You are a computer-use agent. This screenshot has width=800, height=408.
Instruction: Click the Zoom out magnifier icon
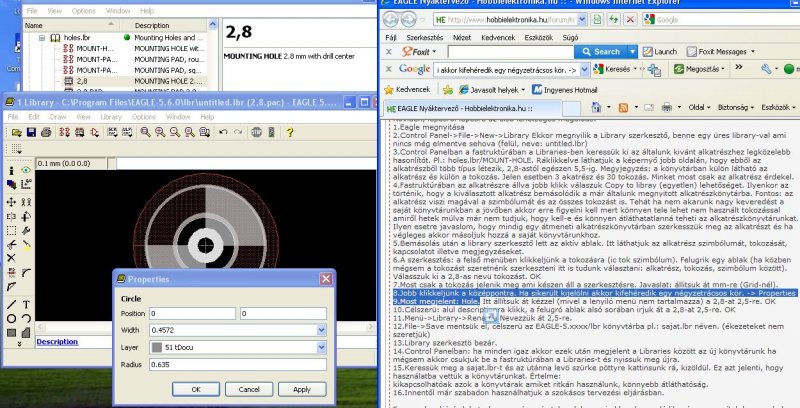(x=175, y=133)
